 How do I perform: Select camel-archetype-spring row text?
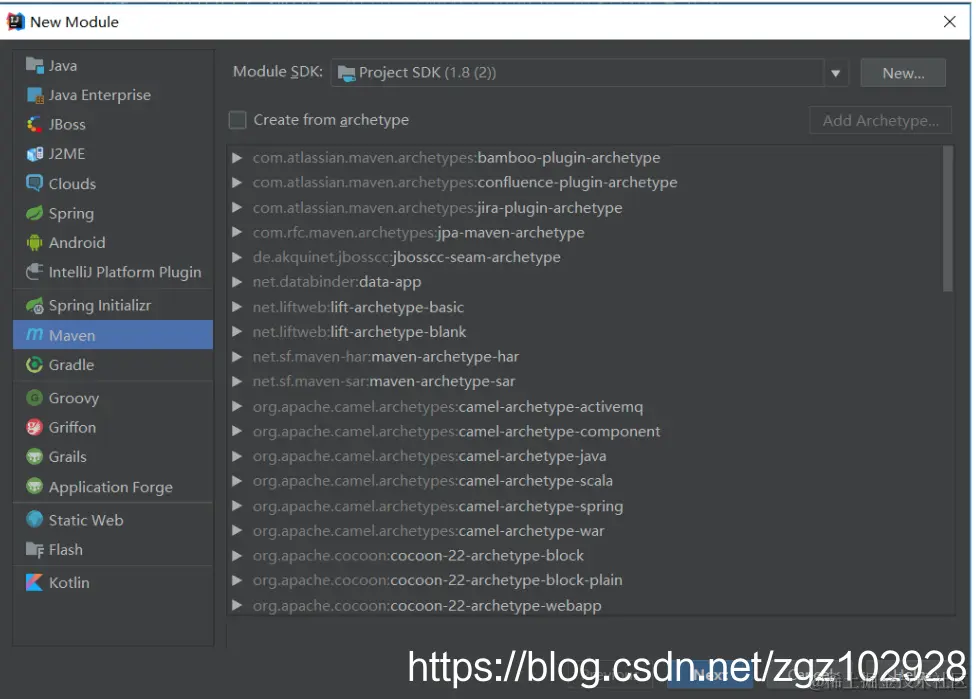point(438,506)
